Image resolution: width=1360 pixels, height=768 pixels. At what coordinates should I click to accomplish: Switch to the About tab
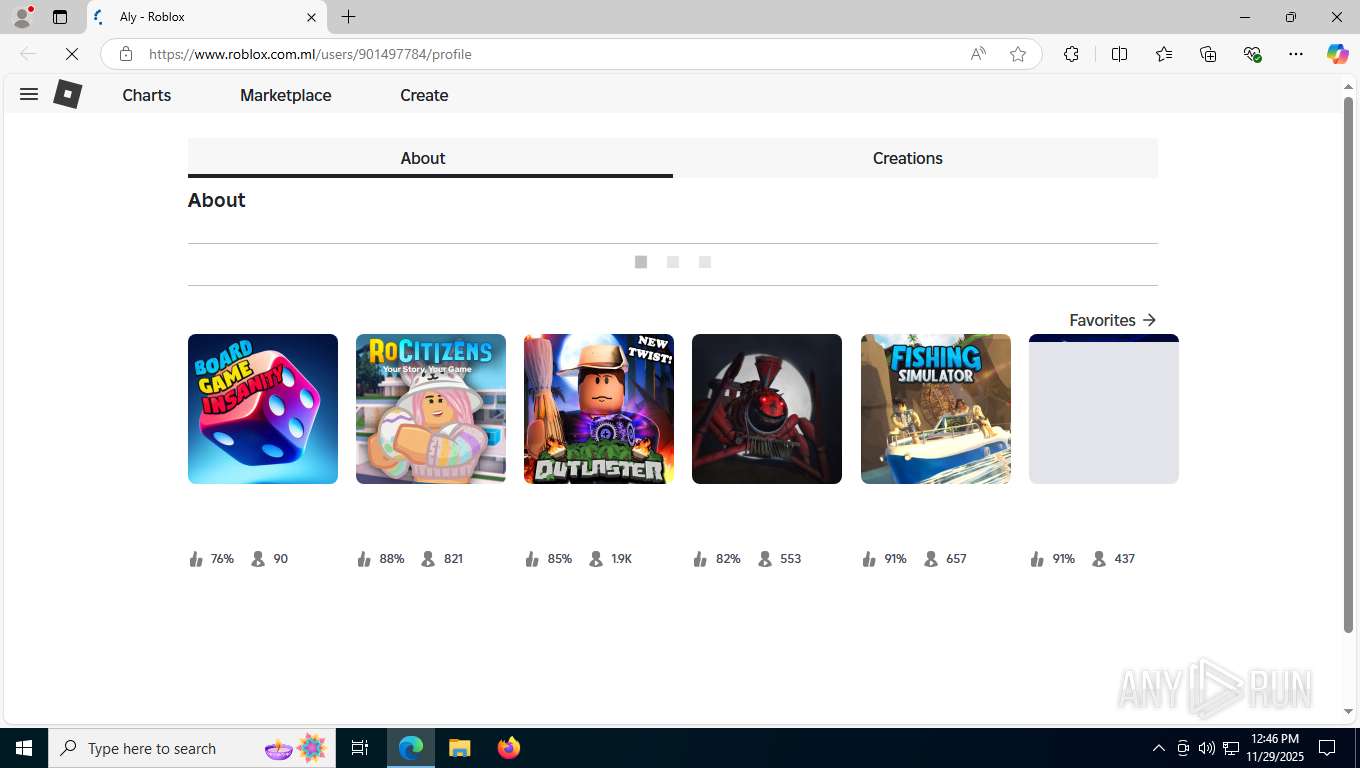pyautogui.click(x=430, y=158)
